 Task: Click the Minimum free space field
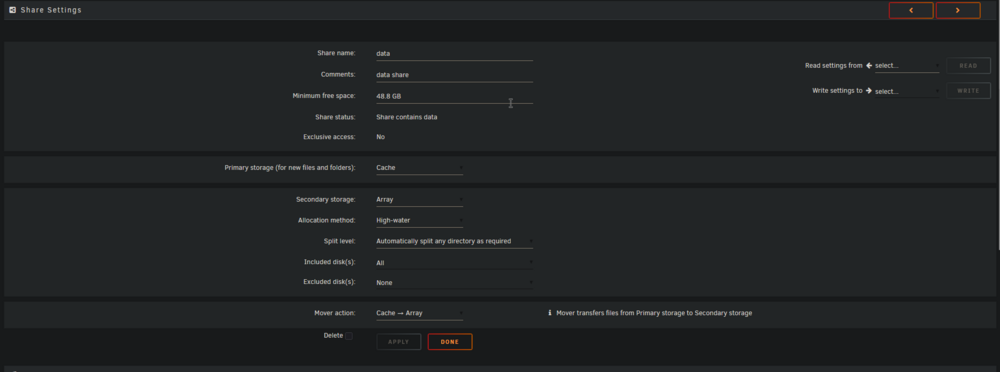[454, 96]
